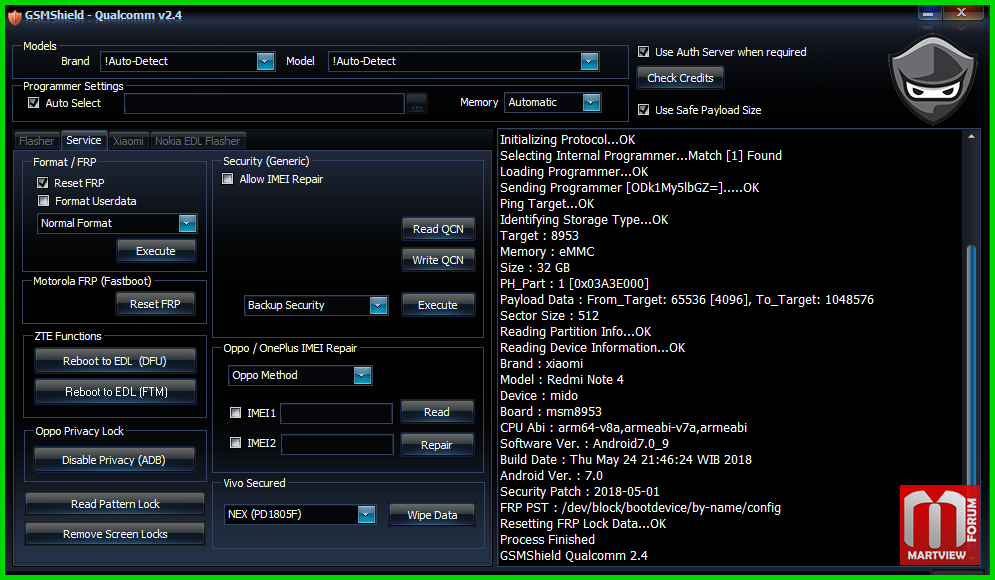Click the 'Process Finished' log line
The width and height of the screenshot is (995, 580).
[548, 539]
